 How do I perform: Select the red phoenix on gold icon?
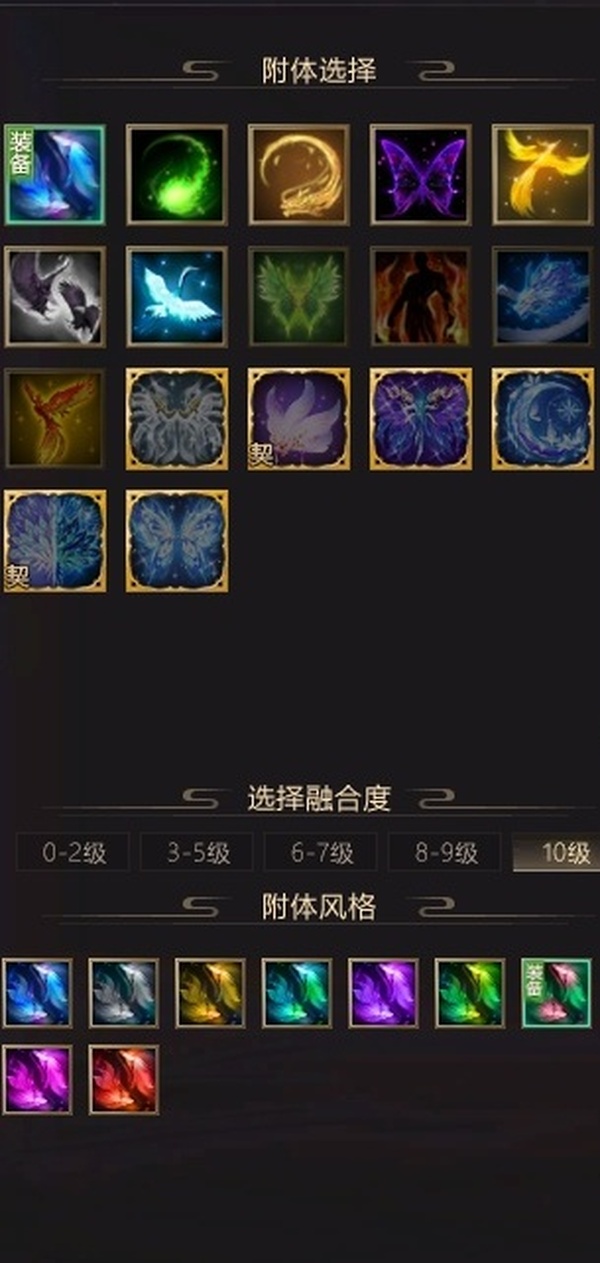(55, 419)
